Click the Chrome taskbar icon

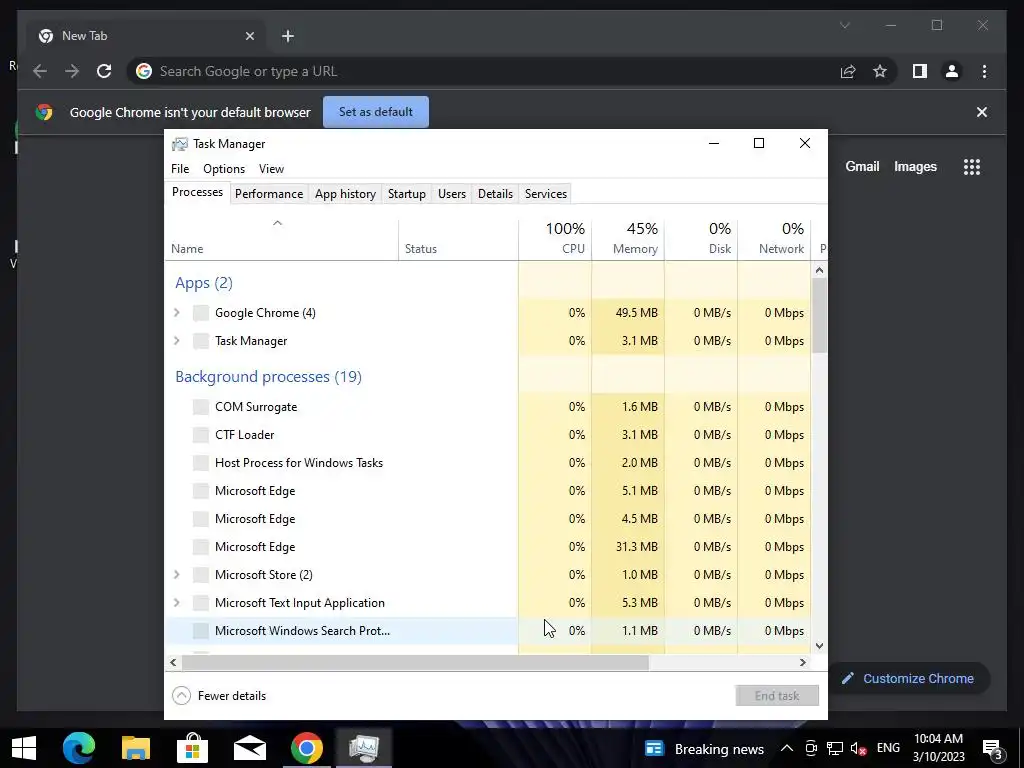[306, 748]
